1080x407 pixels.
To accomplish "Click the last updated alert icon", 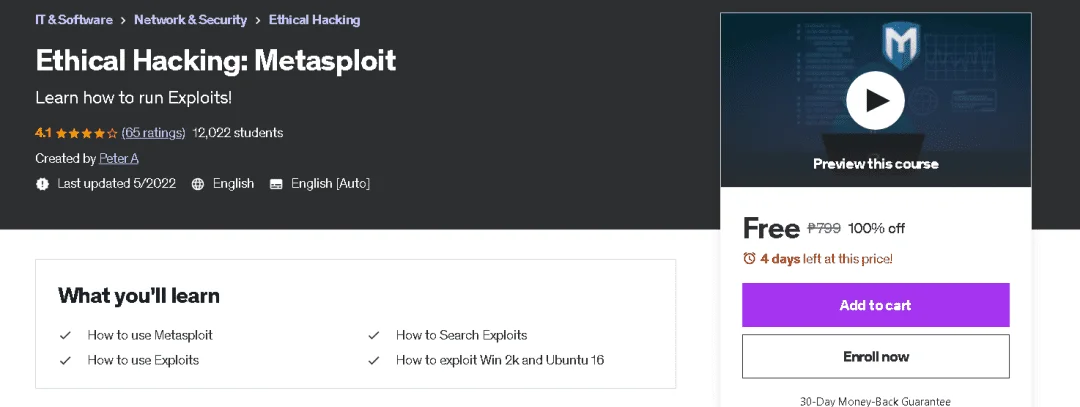I will point(43,184).
